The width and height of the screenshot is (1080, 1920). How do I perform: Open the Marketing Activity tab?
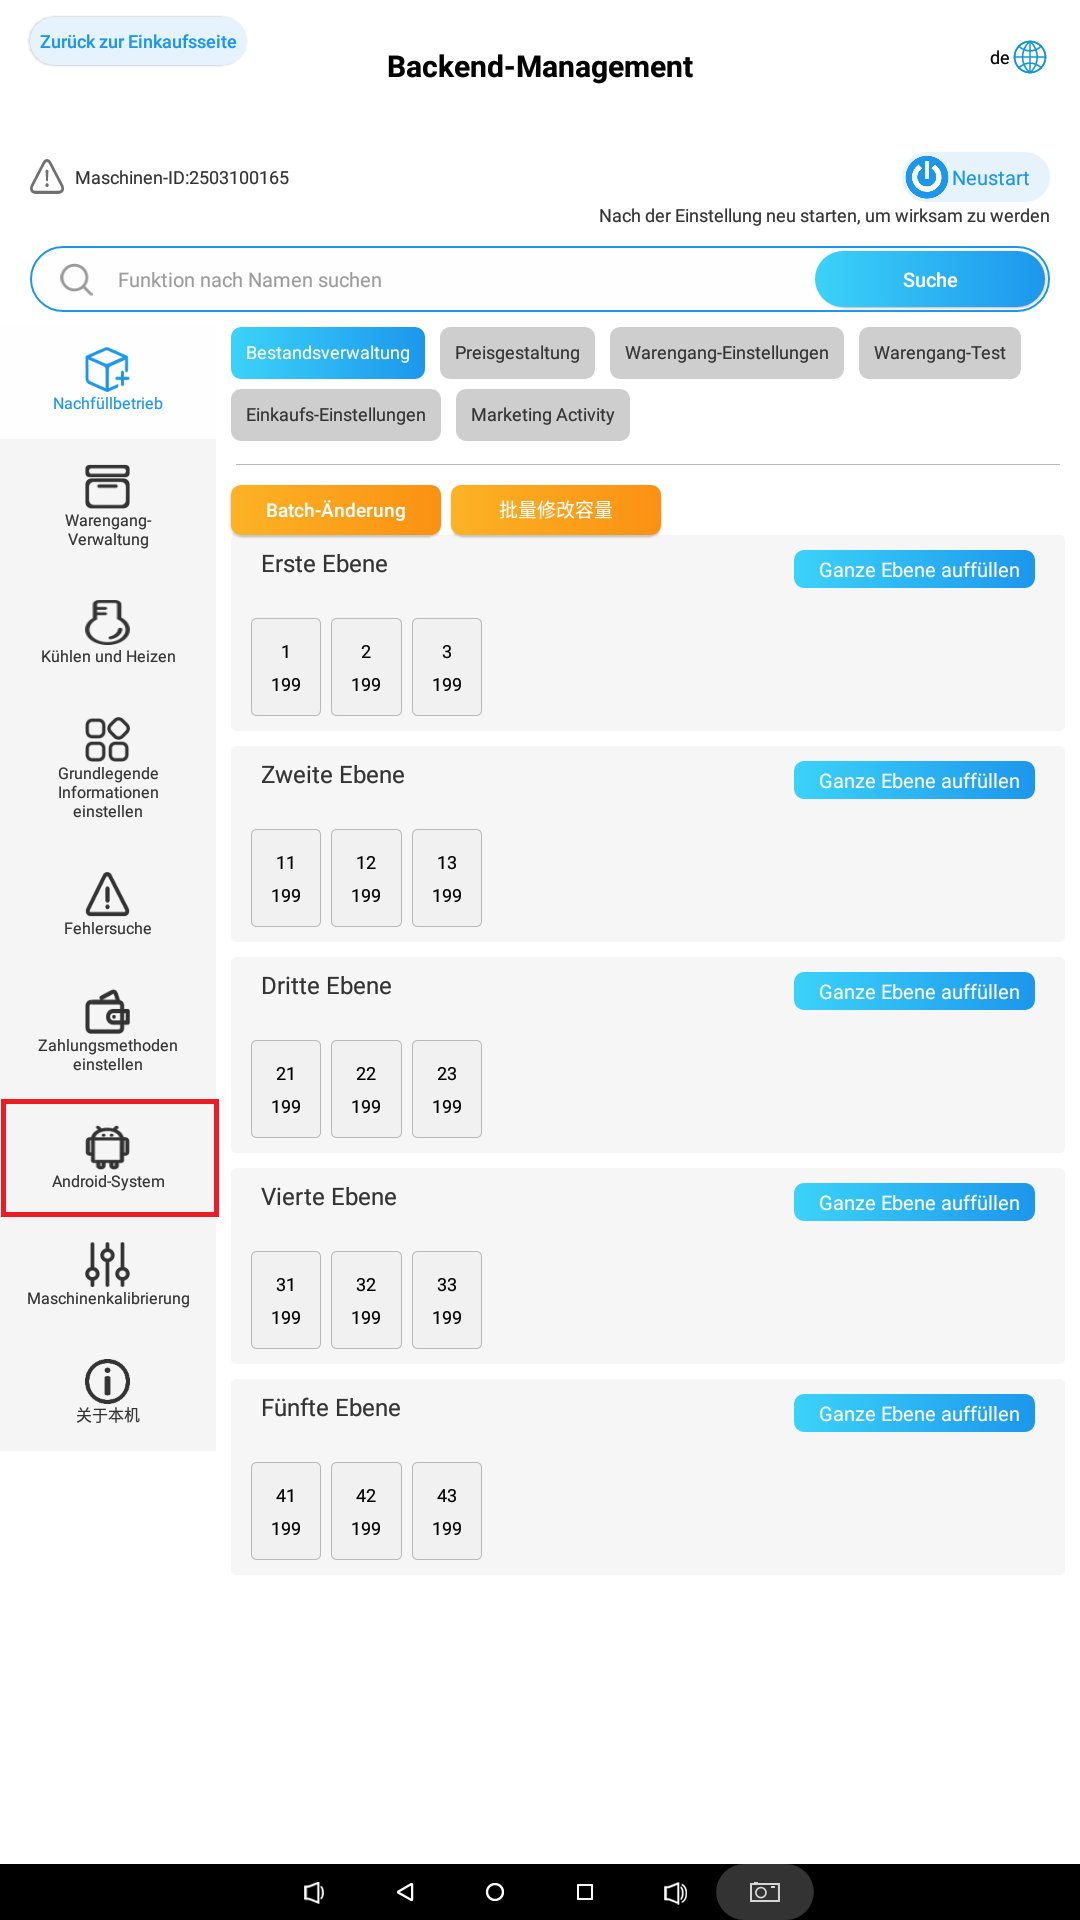pyautogui.click(x=542, y=415)
